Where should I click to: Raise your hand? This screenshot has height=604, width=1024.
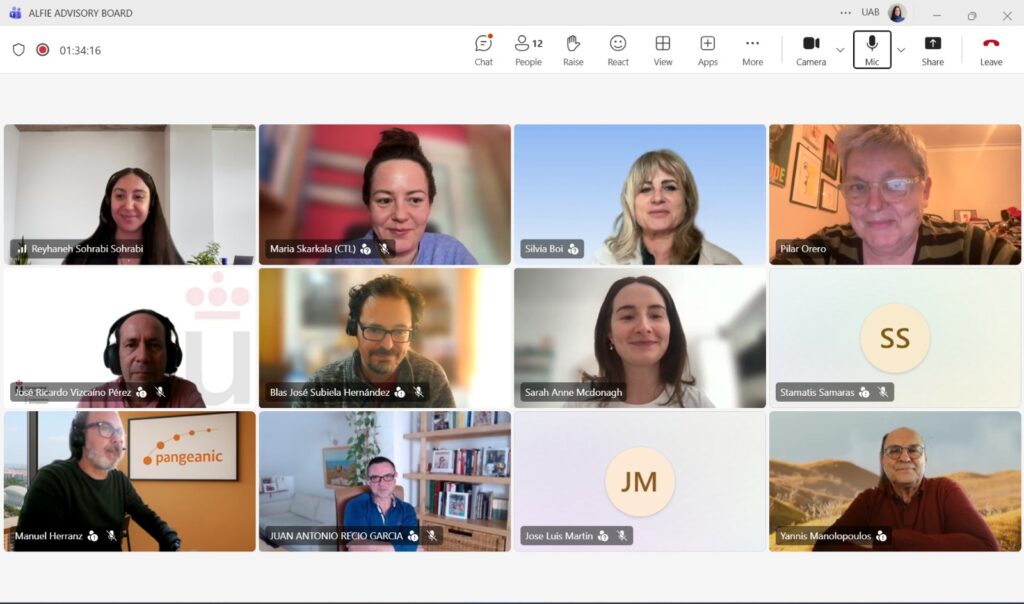[x=573, y=49]
